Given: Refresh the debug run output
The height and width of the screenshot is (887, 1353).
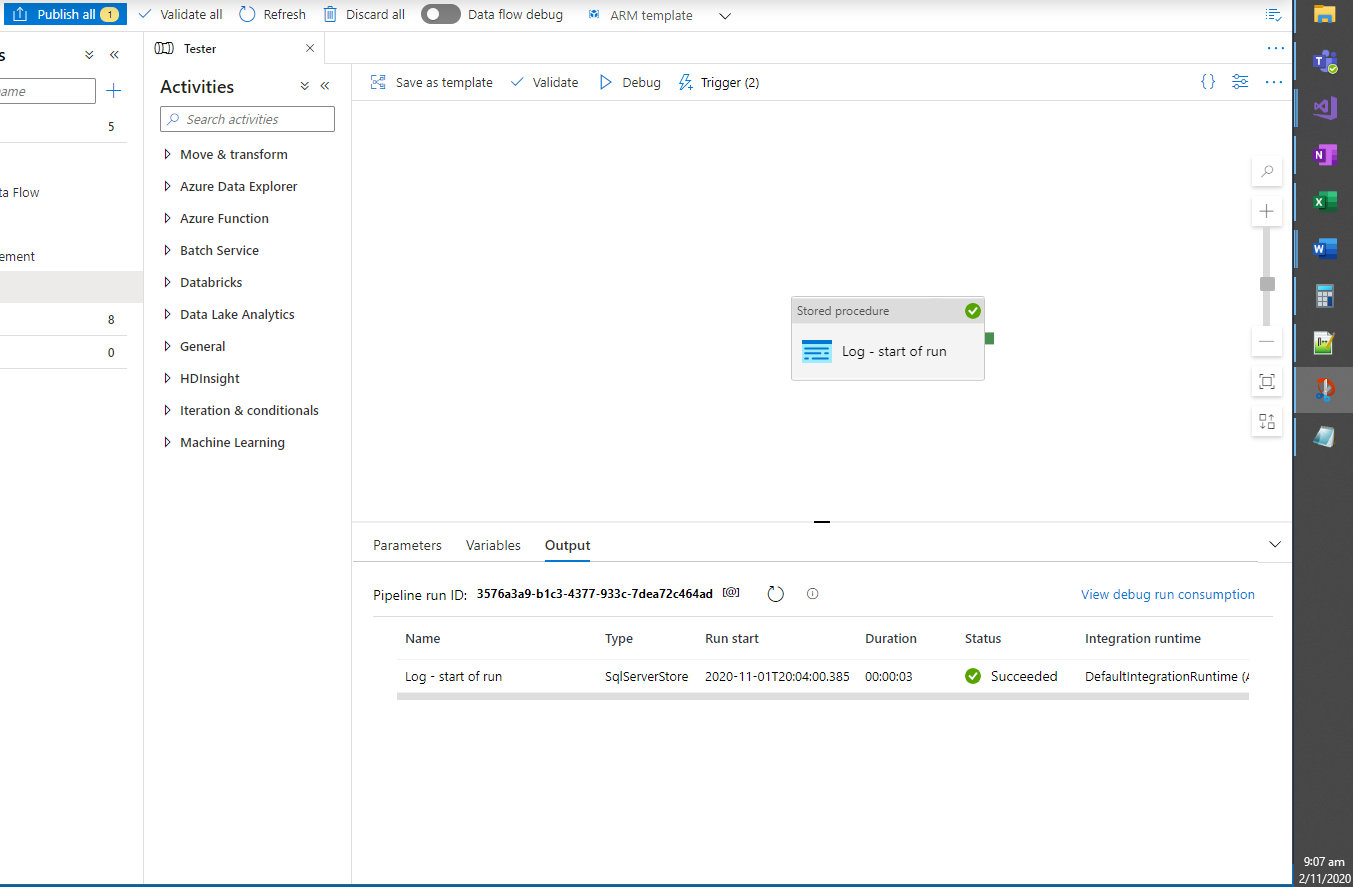Looking at the screenshot, I should coord(775,594).
